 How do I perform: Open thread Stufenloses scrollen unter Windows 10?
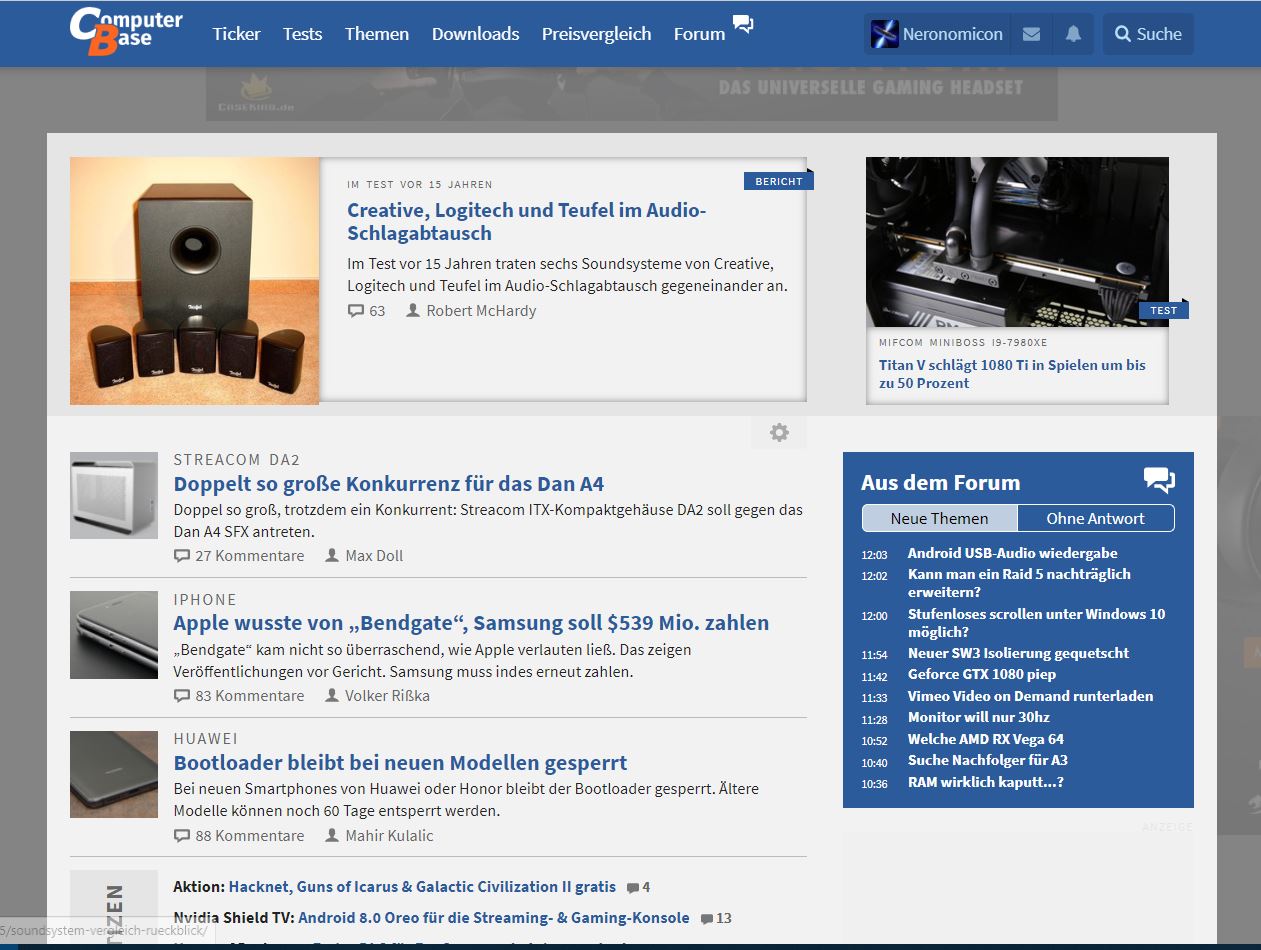(1036, 623)
